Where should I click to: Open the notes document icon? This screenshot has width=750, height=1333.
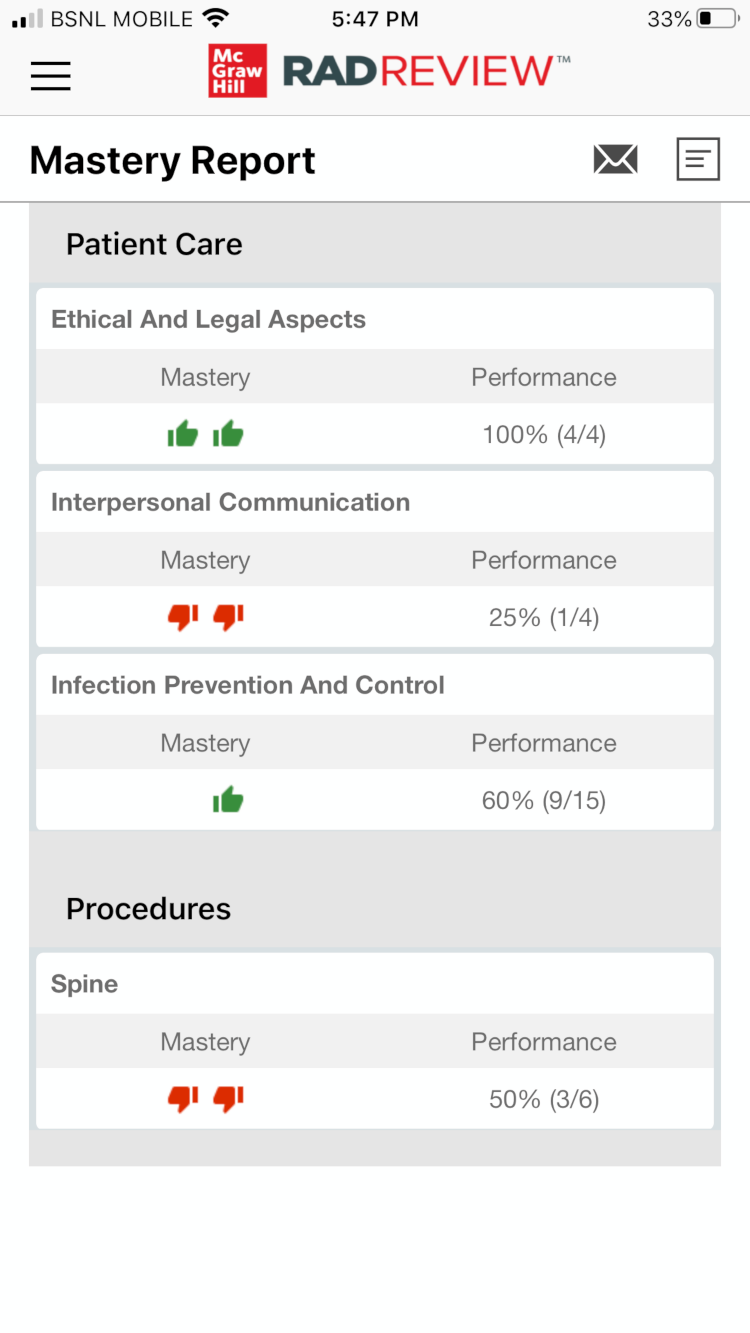698,159
